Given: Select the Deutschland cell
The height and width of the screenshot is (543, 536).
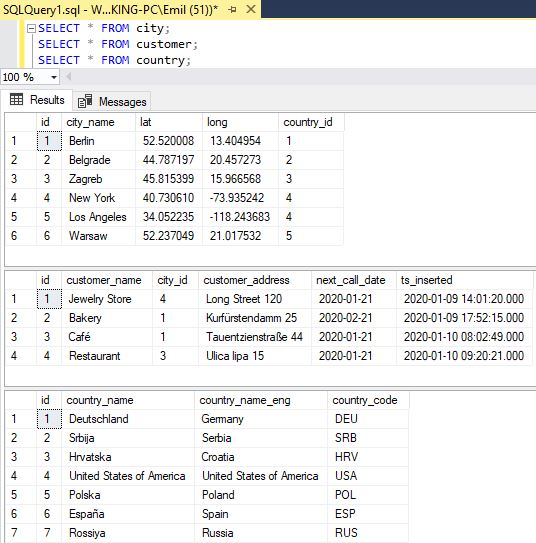Looking at the screenshot, I should tap(128, 419).
